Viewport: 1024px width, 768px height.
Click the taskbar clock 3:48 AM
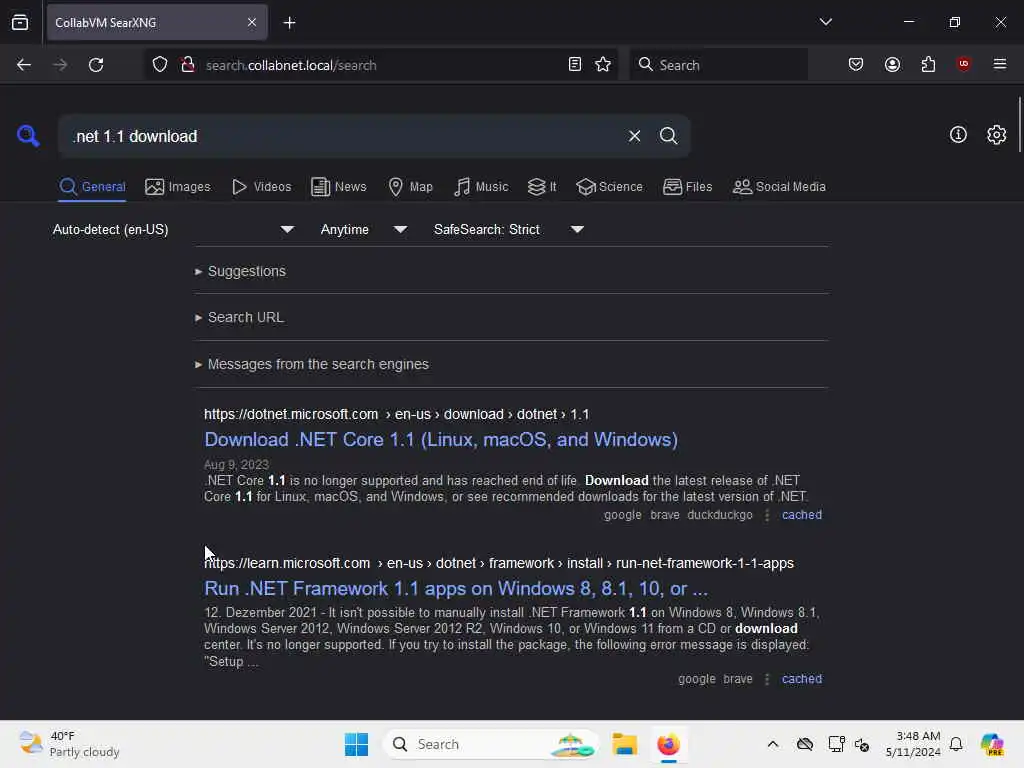click(x=912, y=744)
